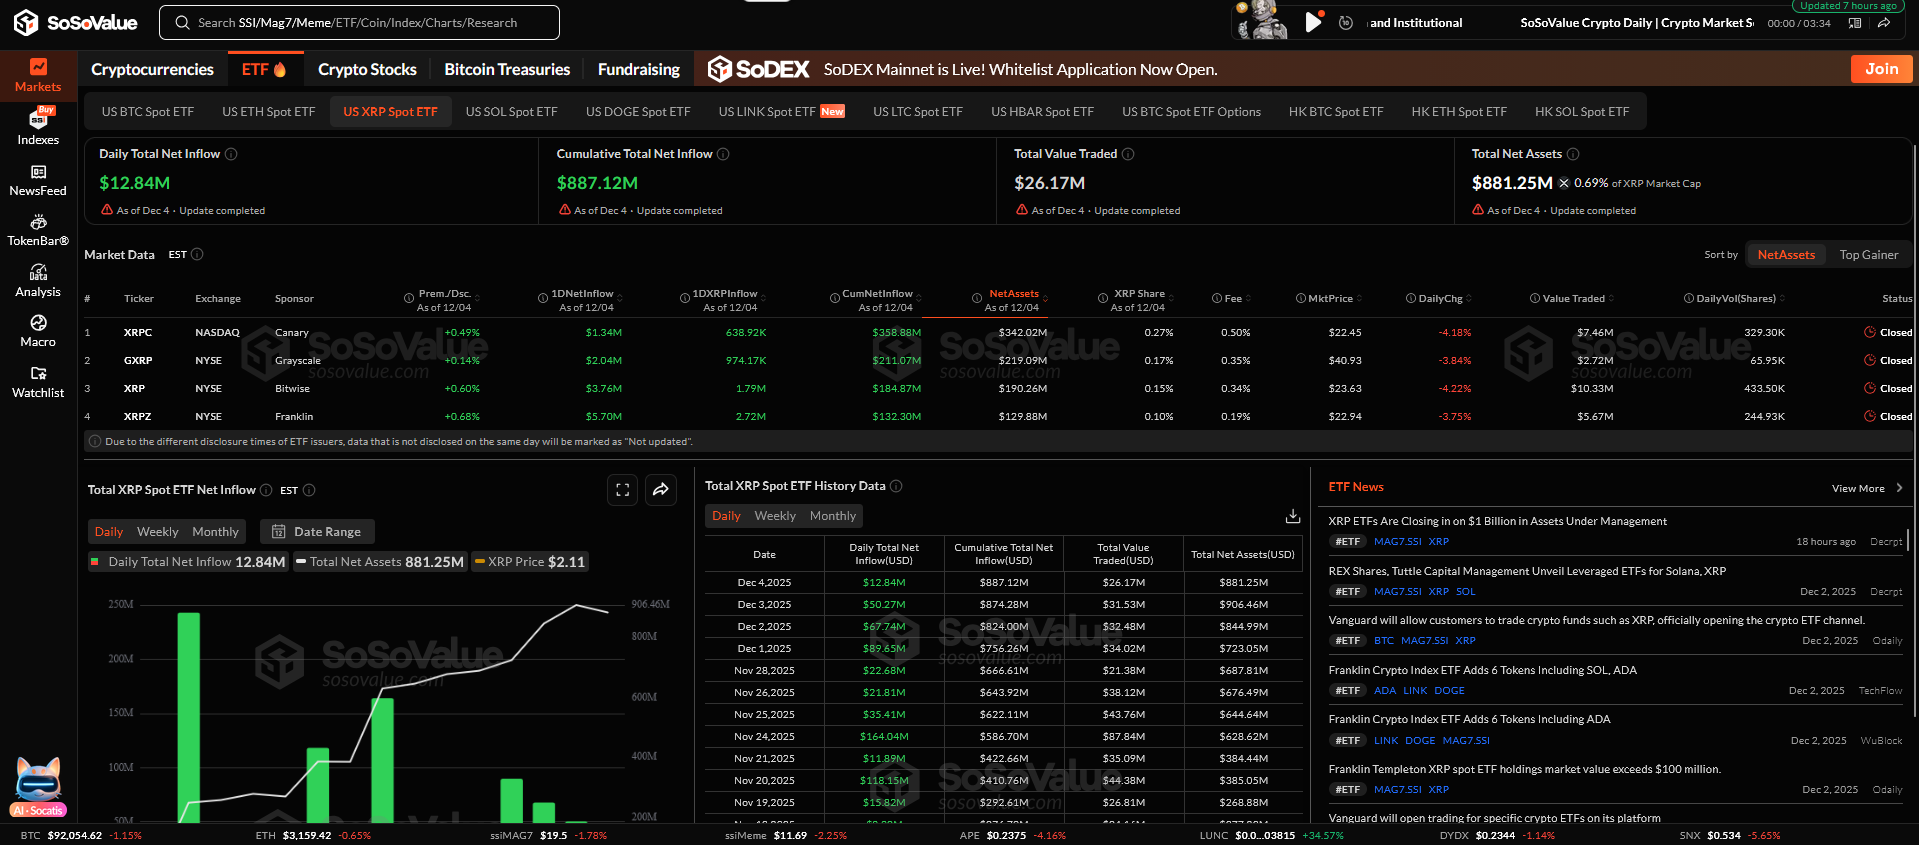1919x845 pixels.
Task: Download the ETF history data
Action: 1293,516
